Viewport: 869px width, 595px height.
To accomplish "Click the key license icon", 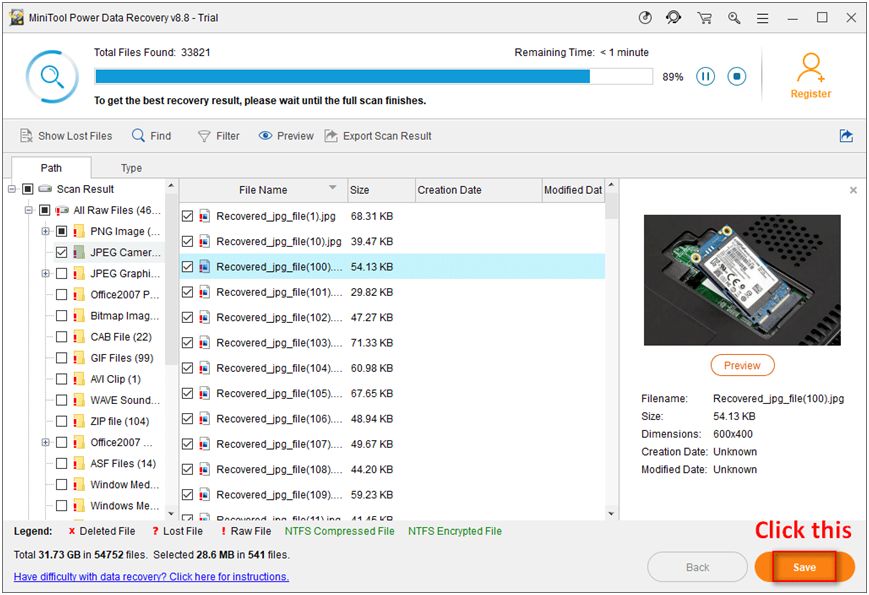I will point(735,18).
